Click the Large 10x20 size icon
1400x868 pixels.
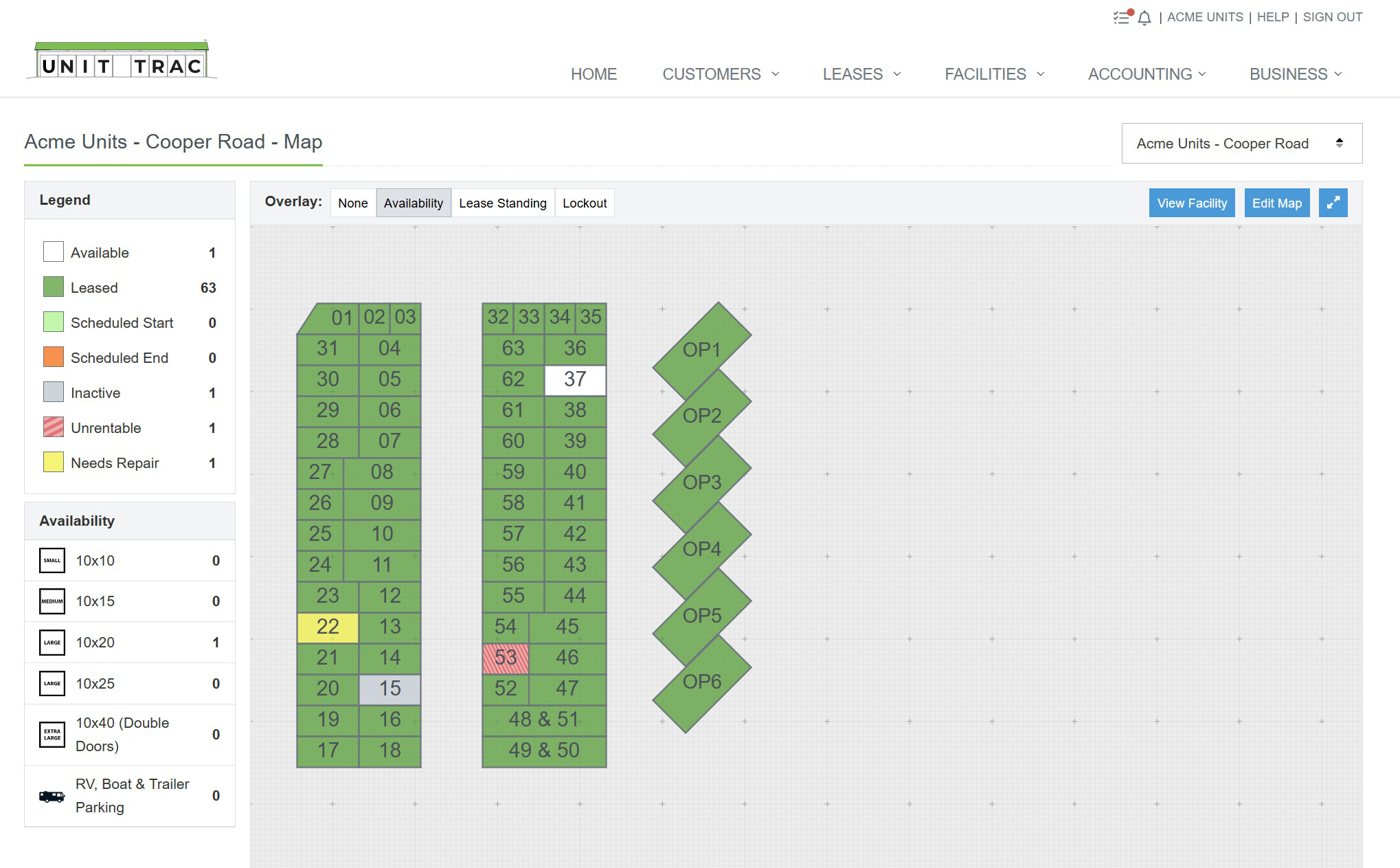point(52,642)
